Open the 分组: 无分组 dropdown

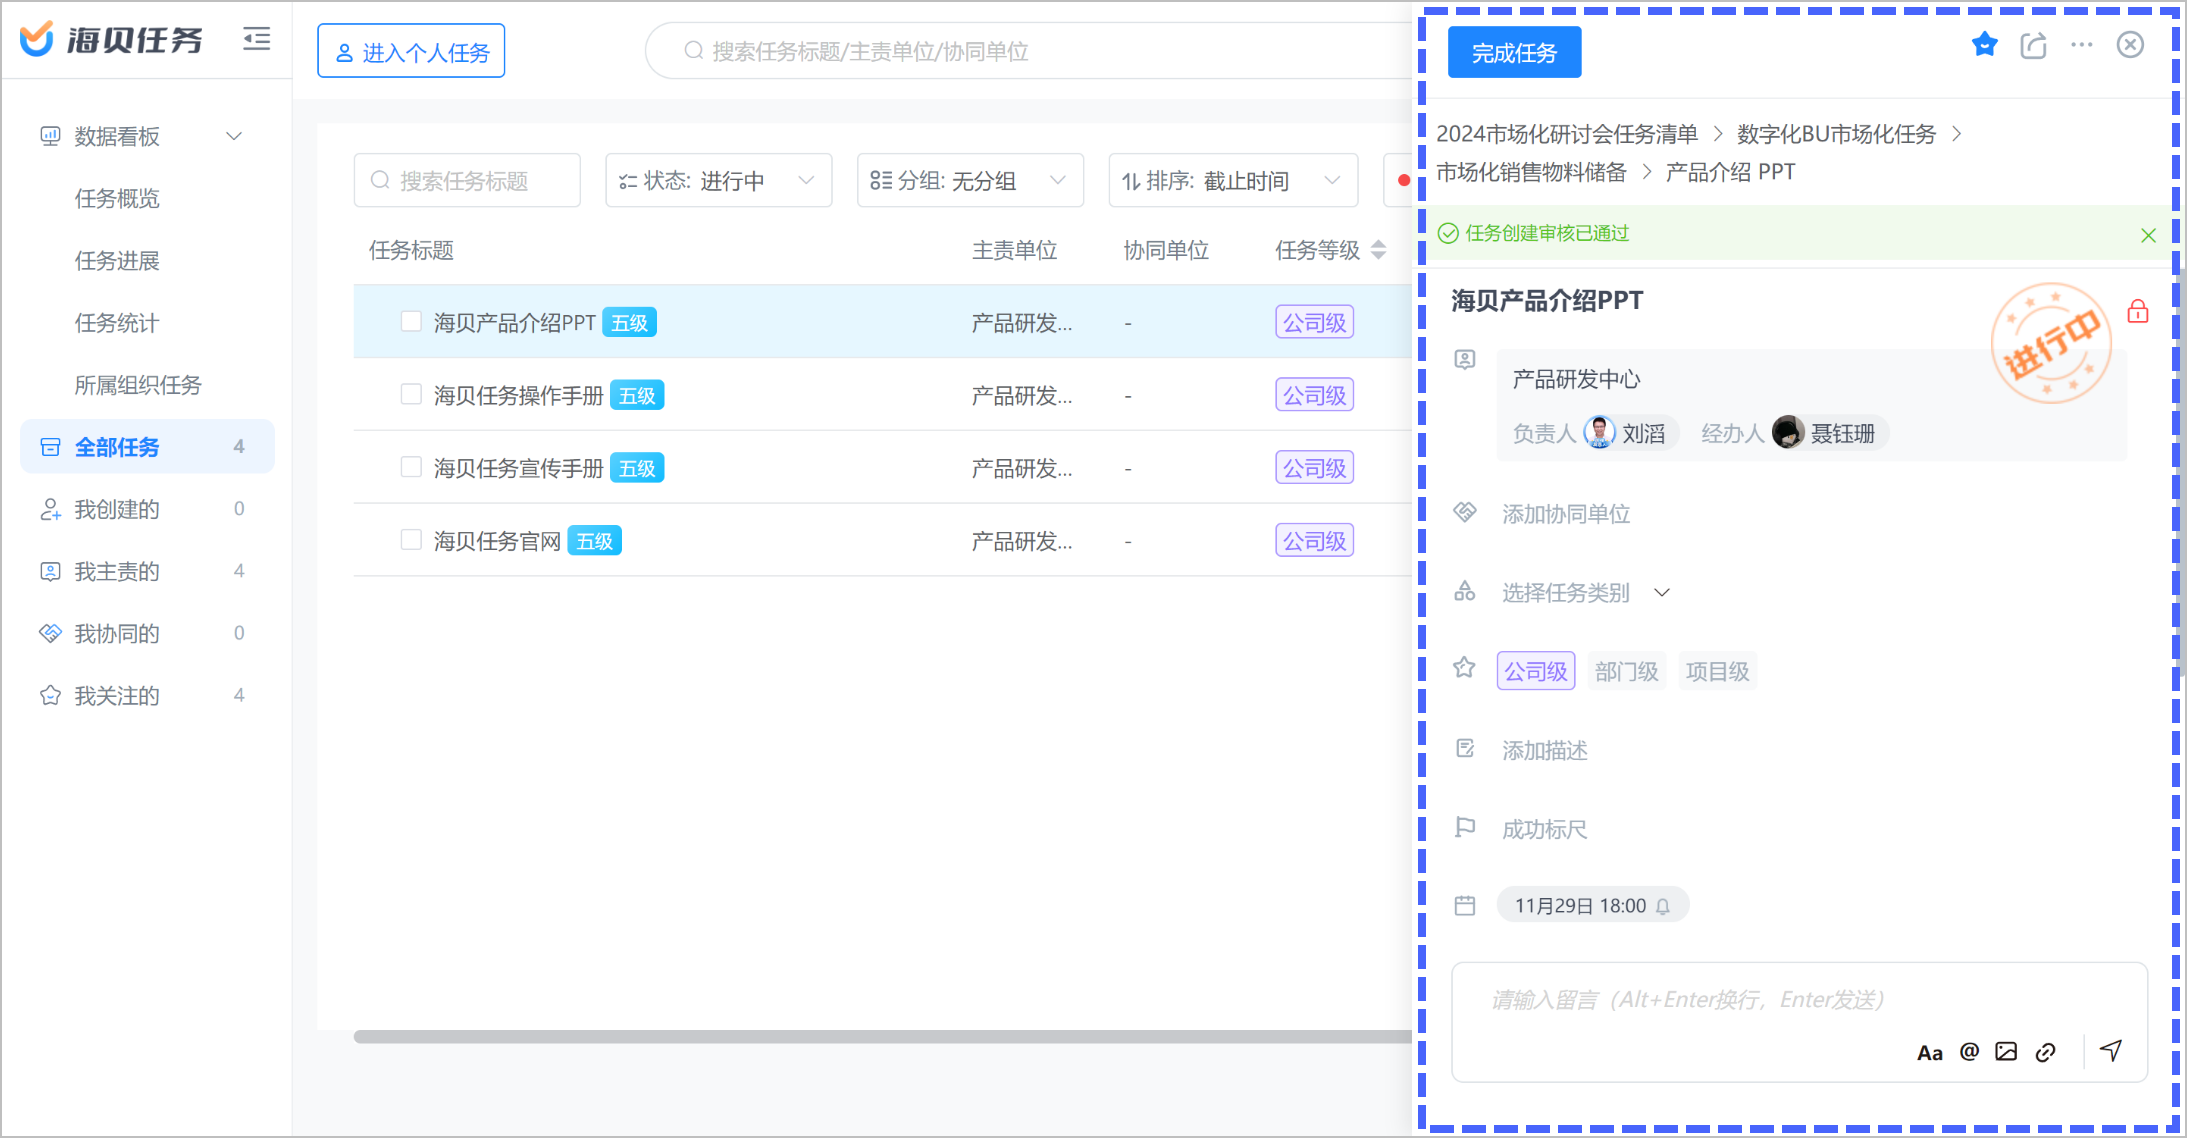970,181
